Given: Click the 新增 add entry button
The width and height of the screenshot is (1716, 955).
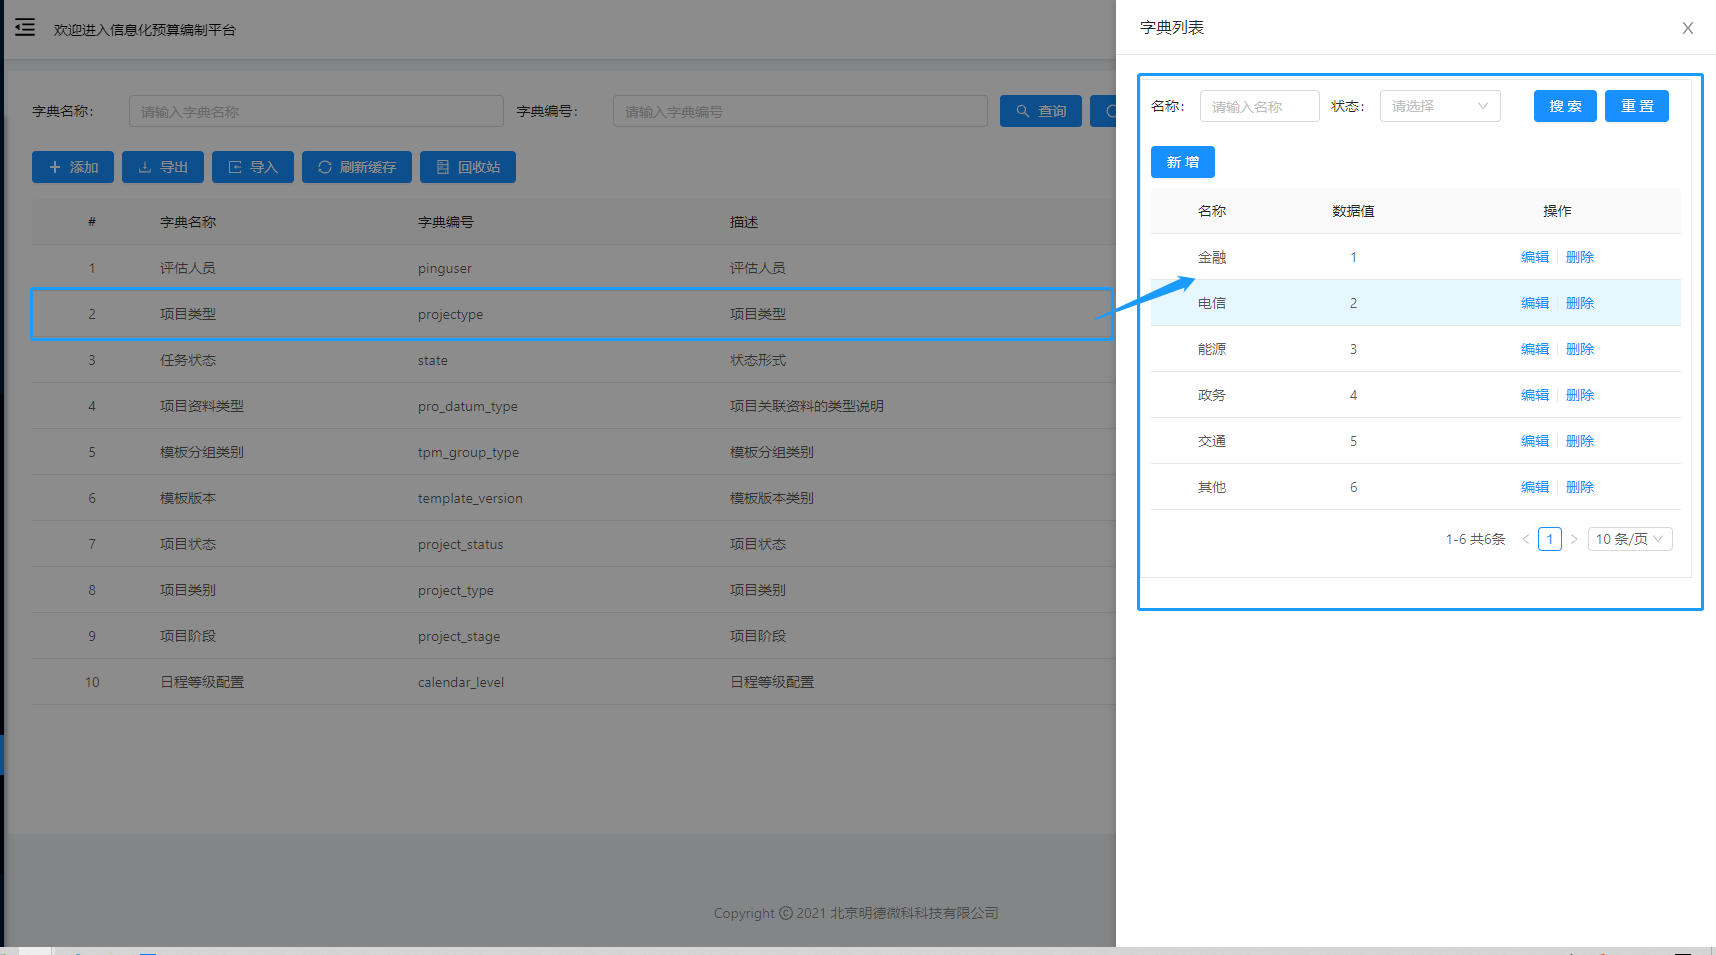Looking at the screenshot, I should pyautogui.click(x=1182, y=161).
